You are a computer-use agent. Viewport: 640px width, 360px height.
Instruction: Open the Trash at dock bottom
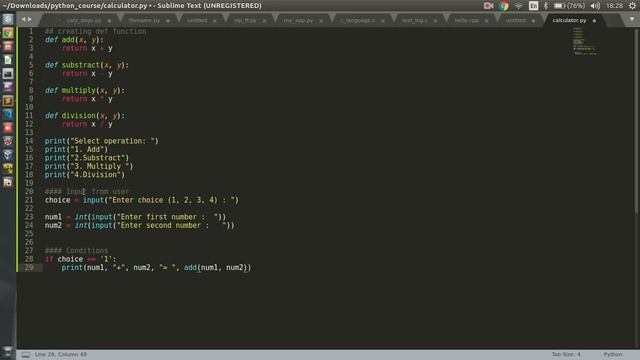coord(8,352)
